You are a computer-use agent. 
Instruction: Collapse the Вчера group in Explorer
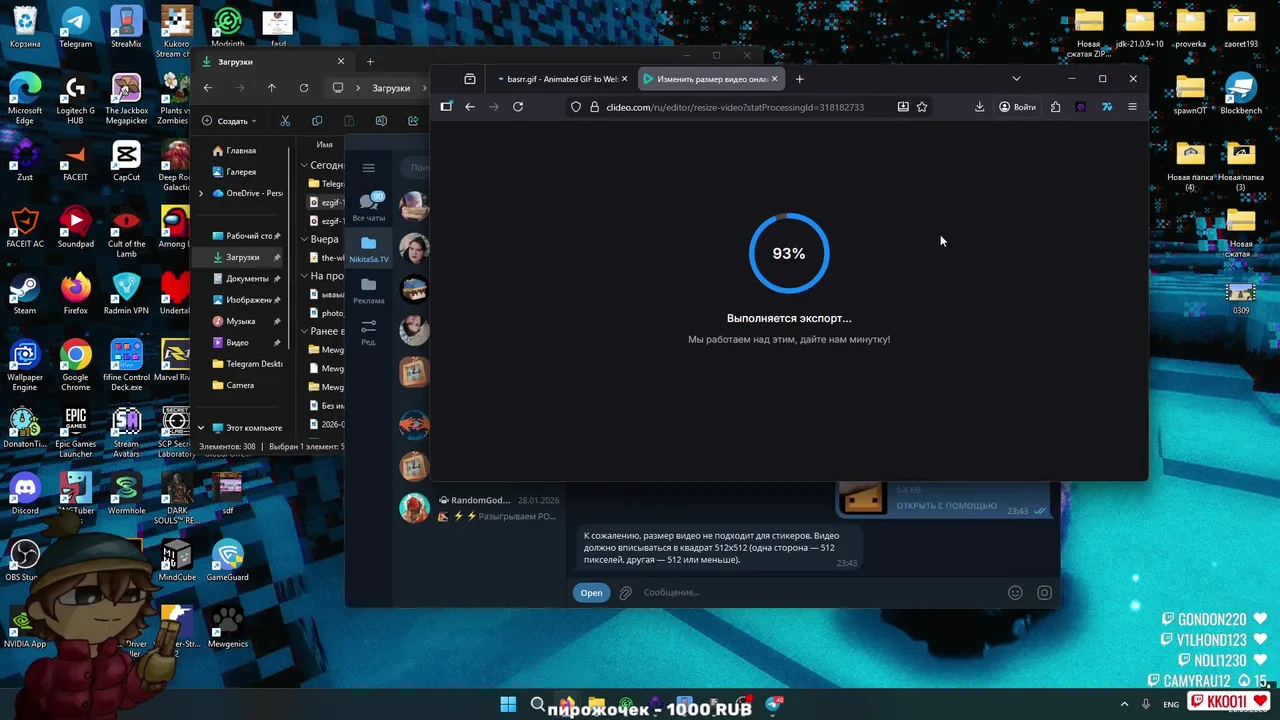click(304, 240)
